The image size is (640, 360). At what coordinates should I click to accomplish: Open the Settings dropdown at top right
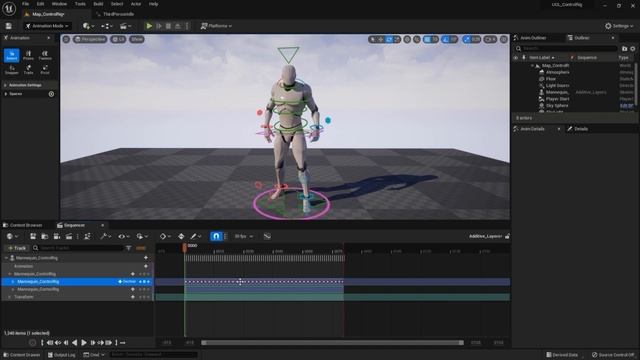tap(619, 26)
